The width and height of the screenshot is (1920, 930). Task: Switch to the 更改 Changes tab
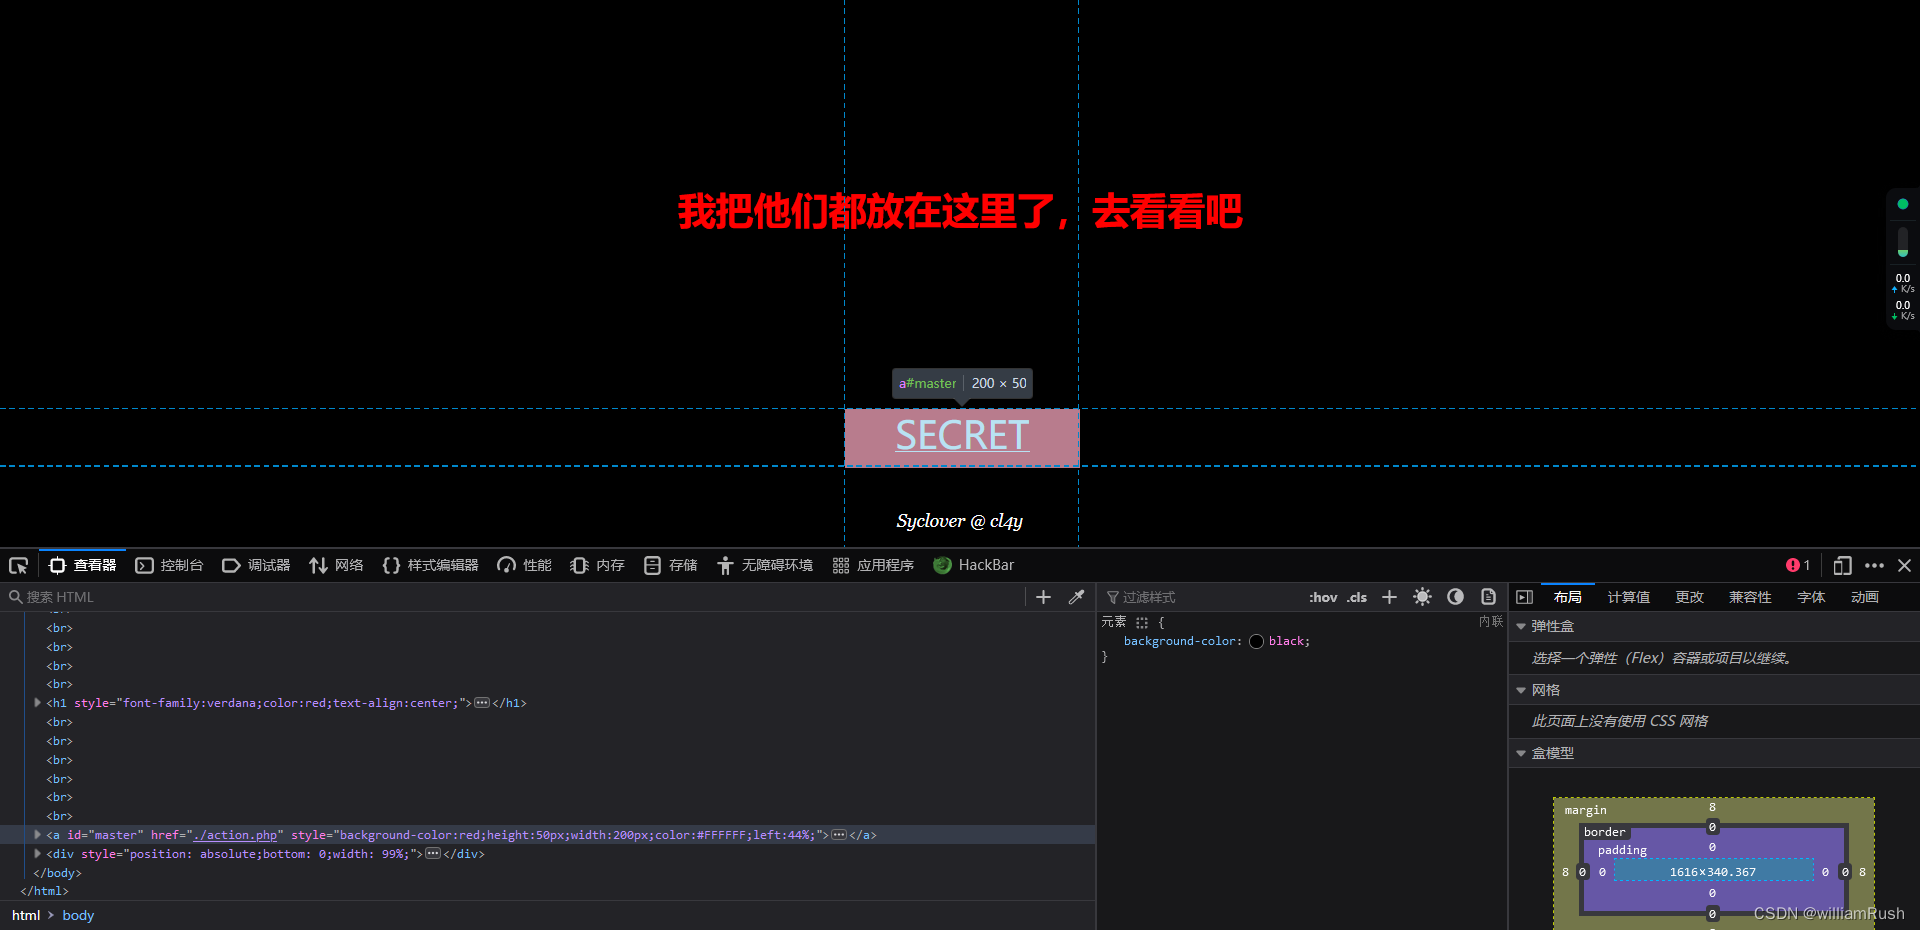[x=1690, y=597]
